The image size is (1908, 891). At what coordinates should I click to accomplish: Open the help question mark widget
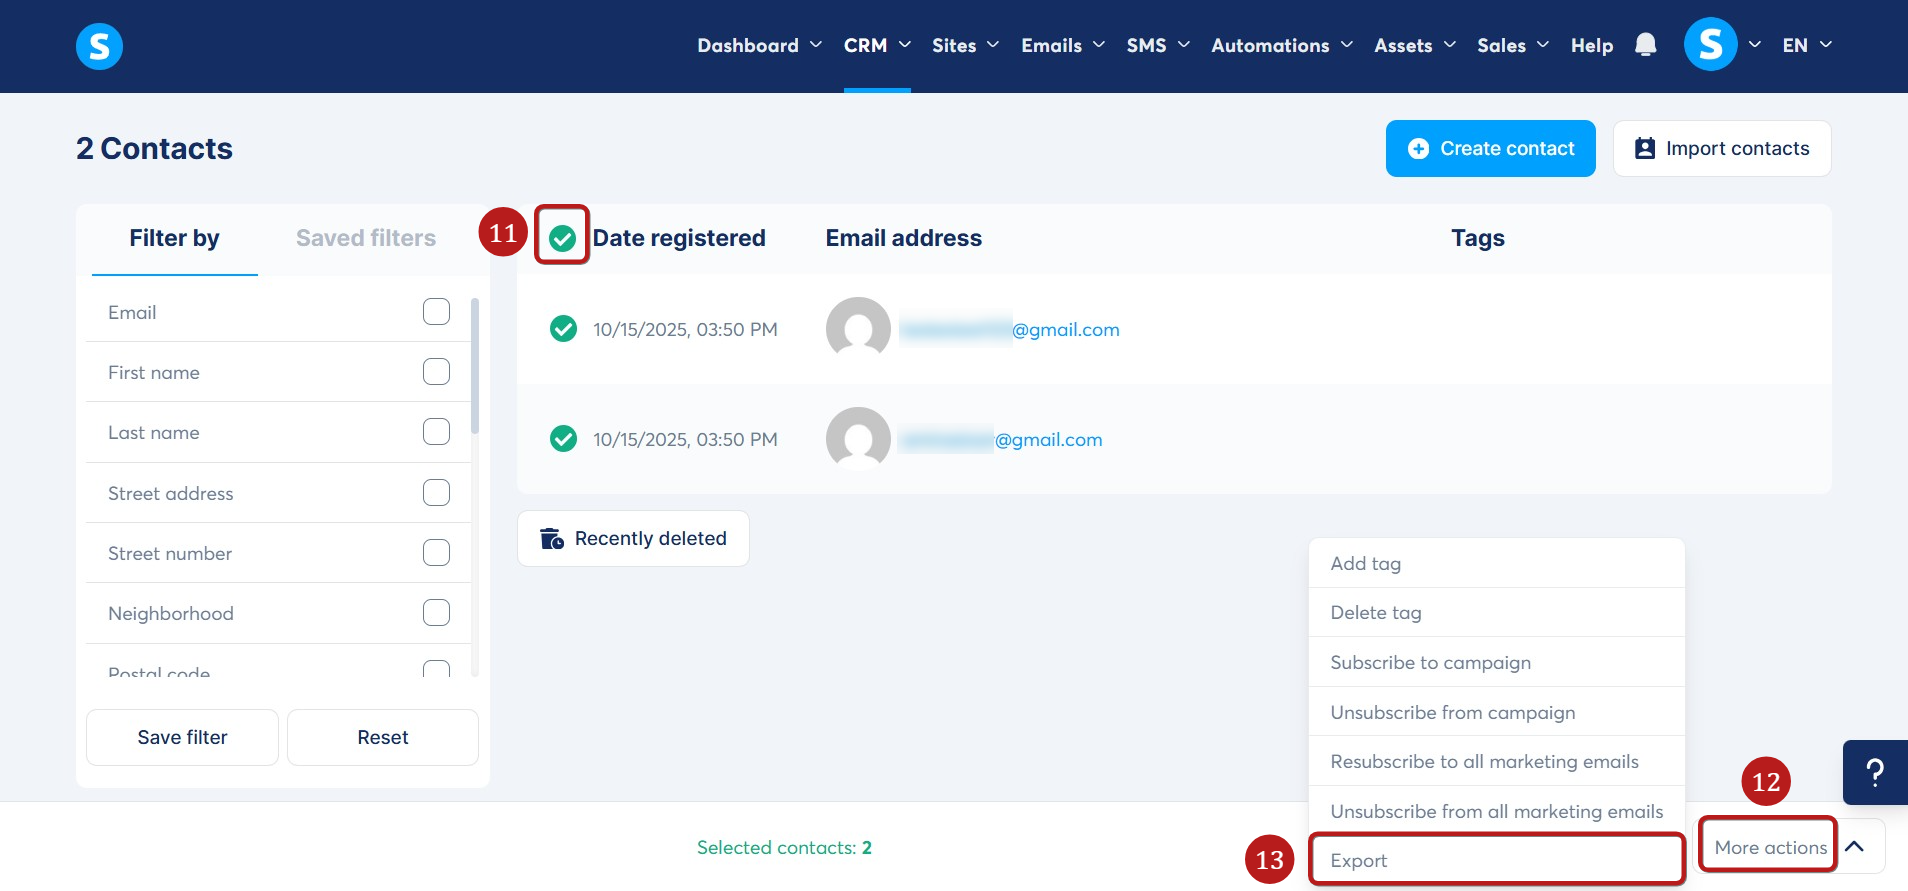(x=1875, y=772)
